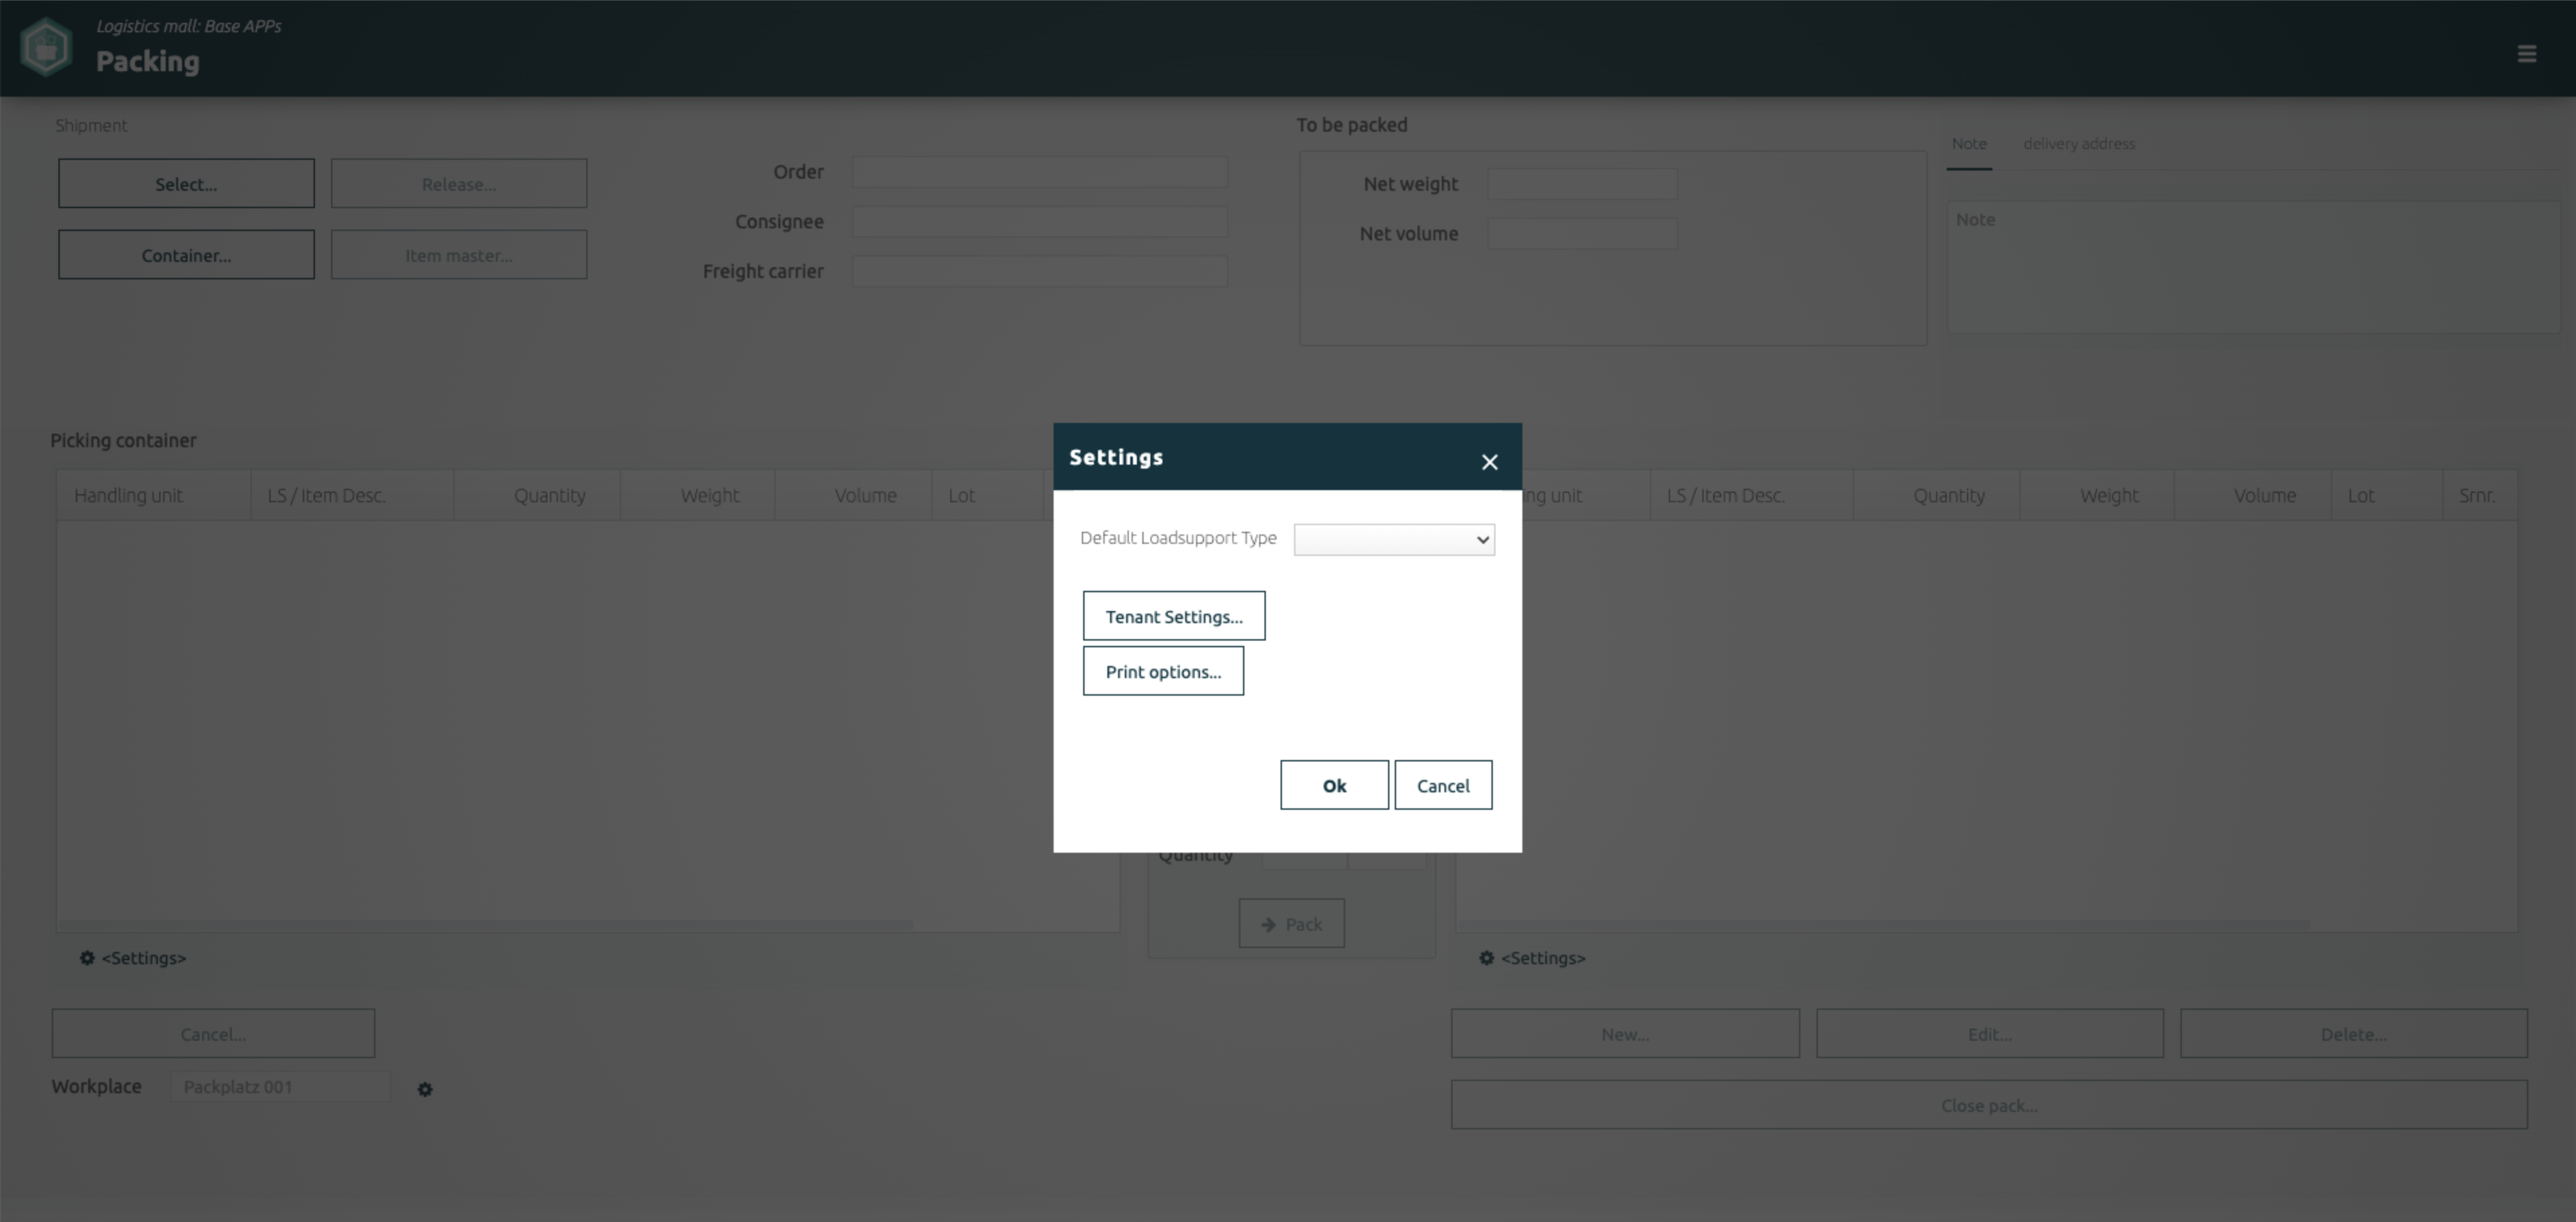Click the 'Logistics mall: Base APPs' subtitle
The image size is (2576, 1222).
click(189, 26)
